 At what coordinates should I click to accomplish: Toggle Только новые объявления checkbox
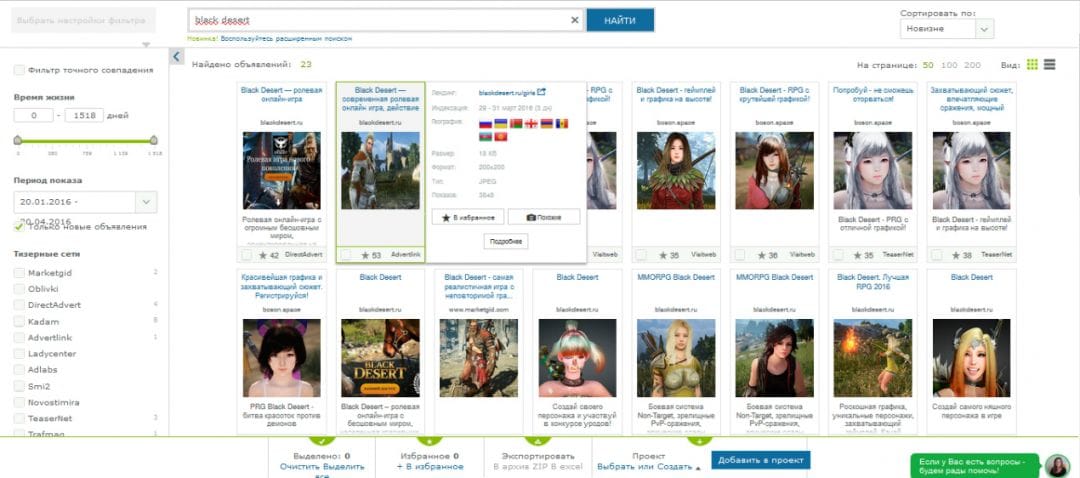pos(19,226)
